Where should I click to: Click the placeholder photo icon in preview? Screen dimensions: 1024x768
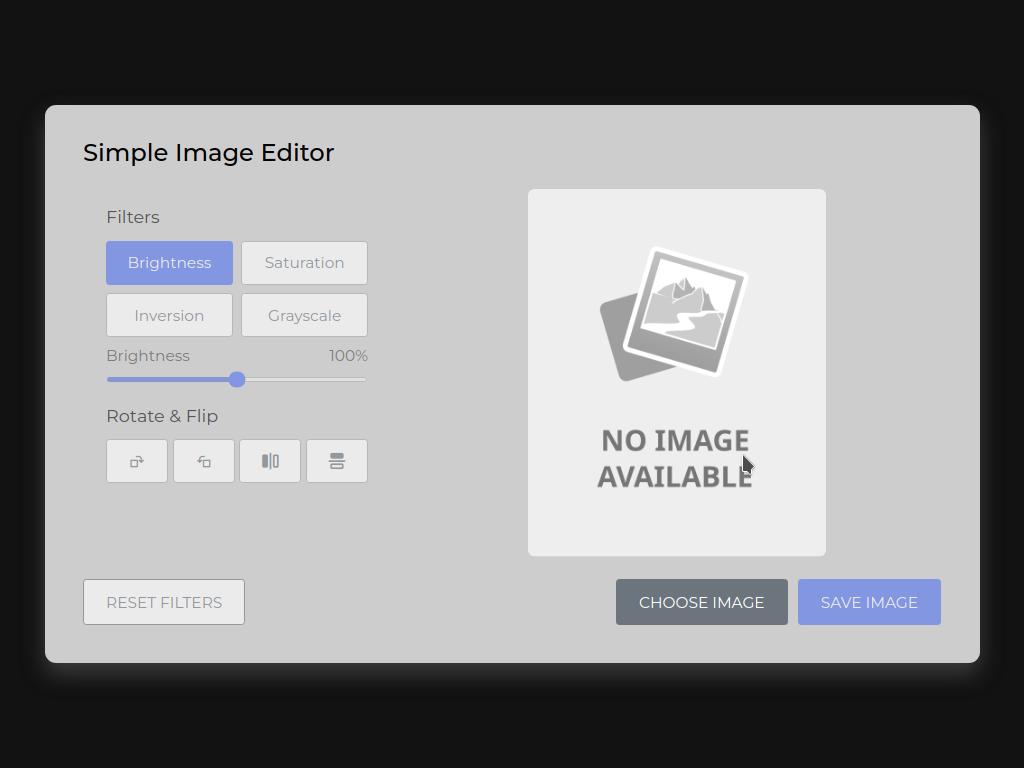pyautogui.click(x=674, y=313)
